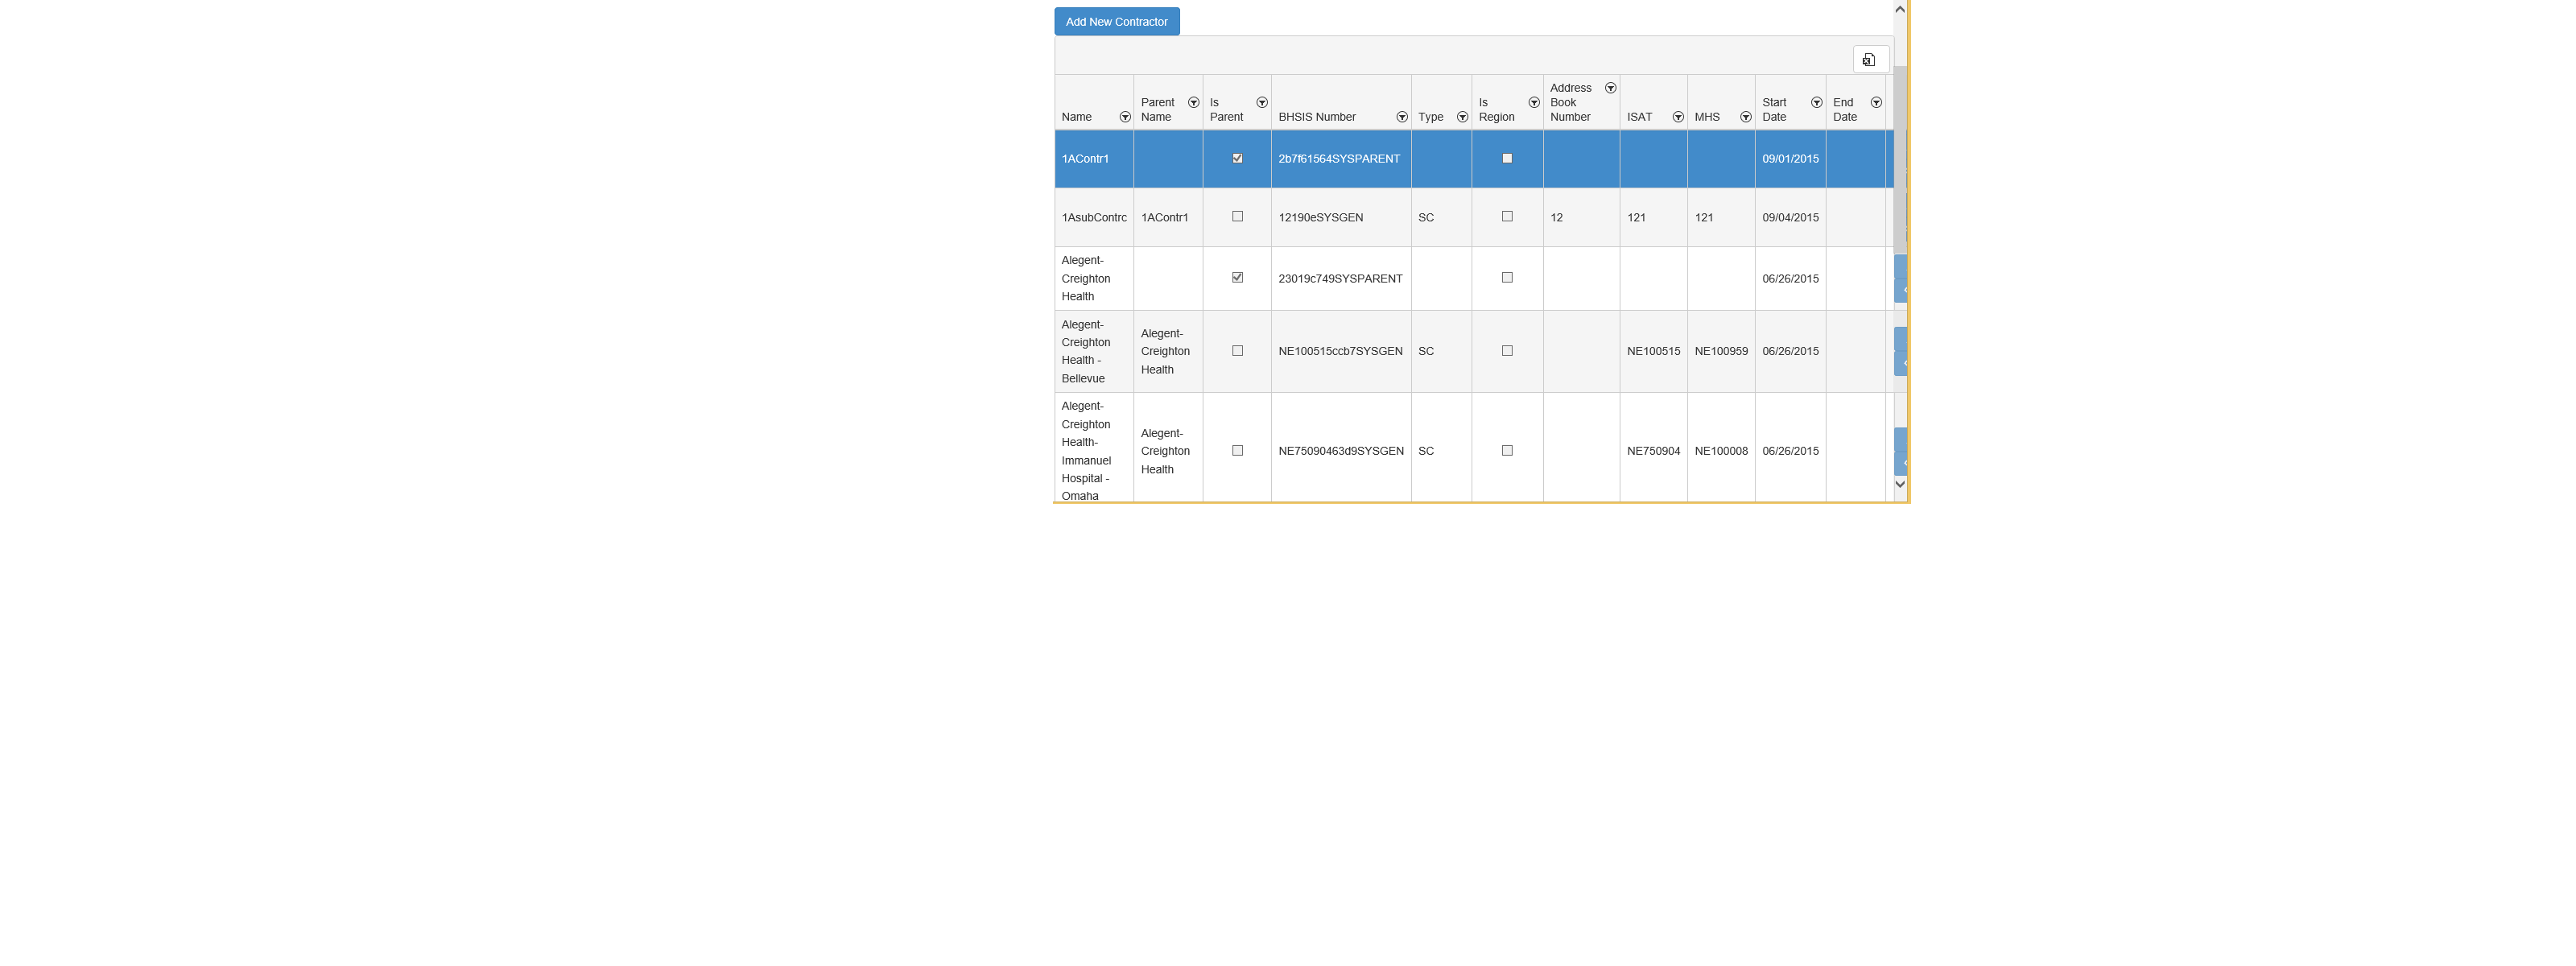The height and width of the screenshot is (966, 2576).
Task: Open the Start Date filter dropdown
Action: pyautogui.click(x=1816, y=103)
